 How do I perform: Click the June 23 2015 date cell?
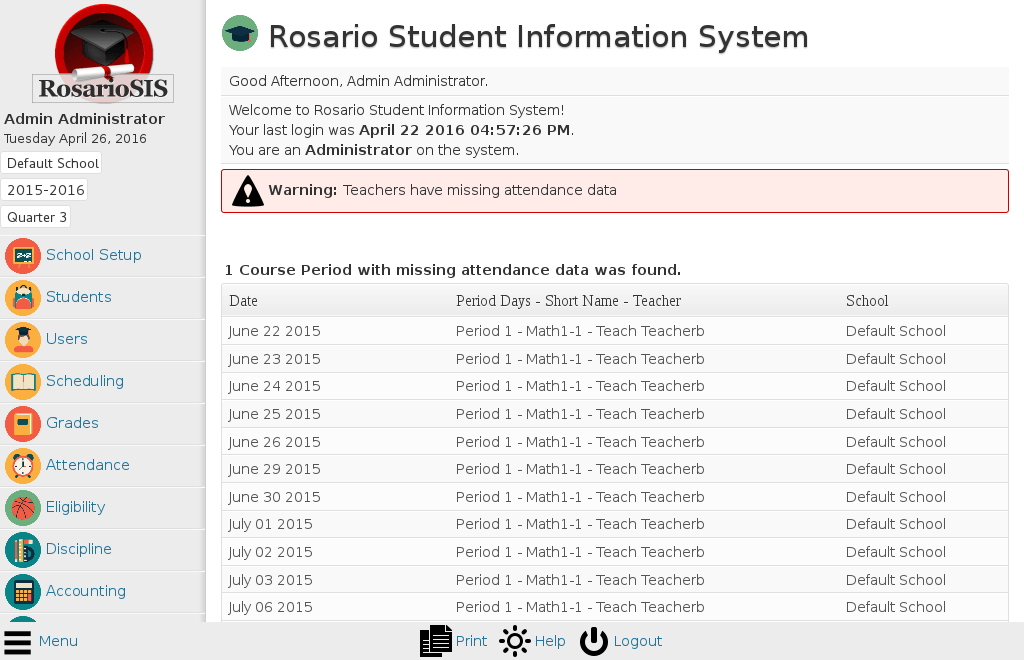pos(274,360)
